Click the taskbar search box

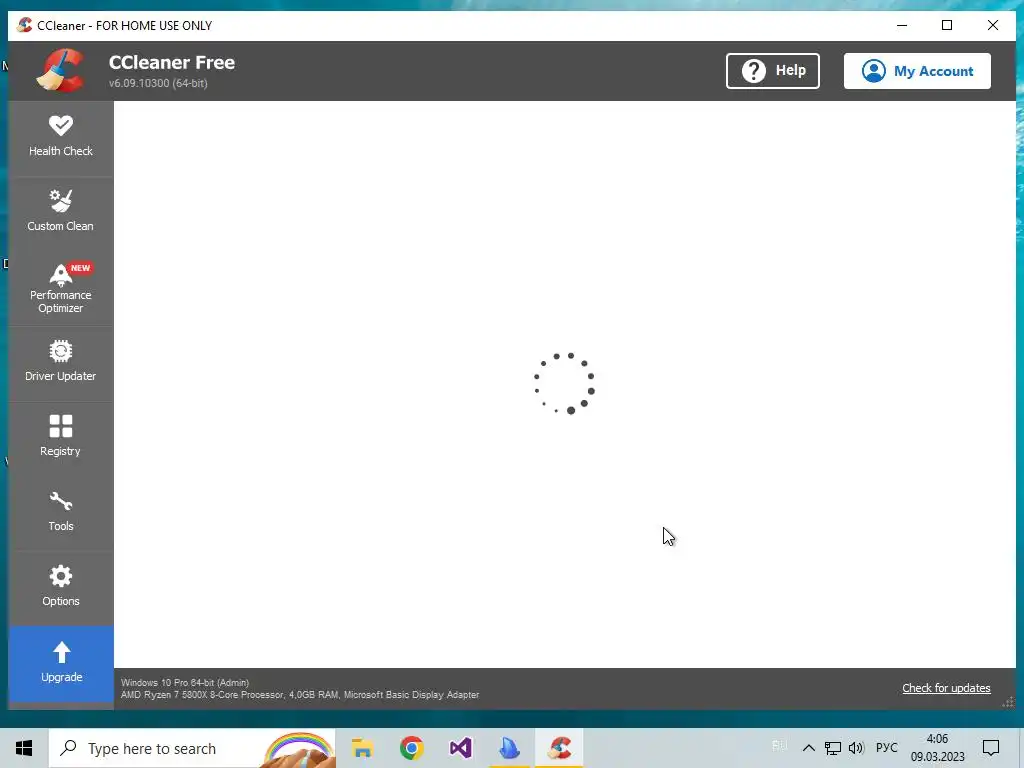click(x=192, y=748)
